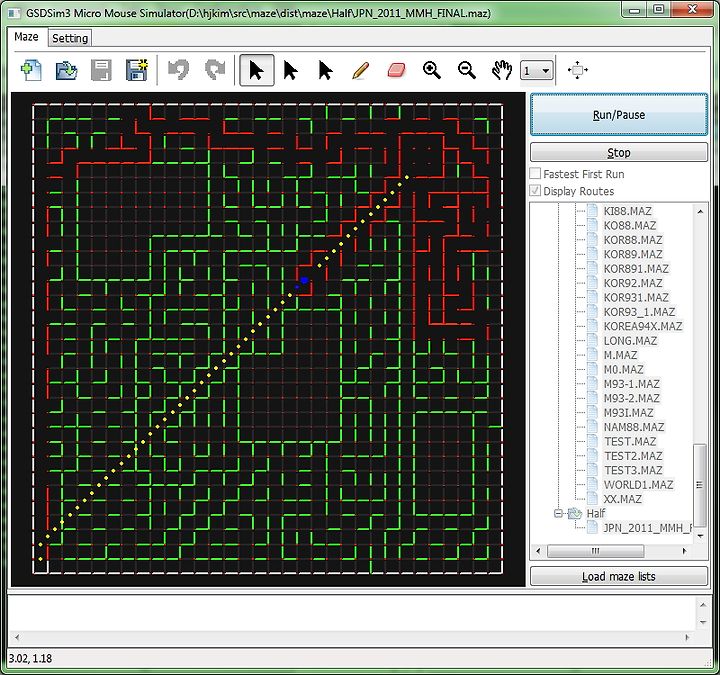Click the log panel scroll left arrow
This screenshot has height=675, width=720.
[17, 637]
